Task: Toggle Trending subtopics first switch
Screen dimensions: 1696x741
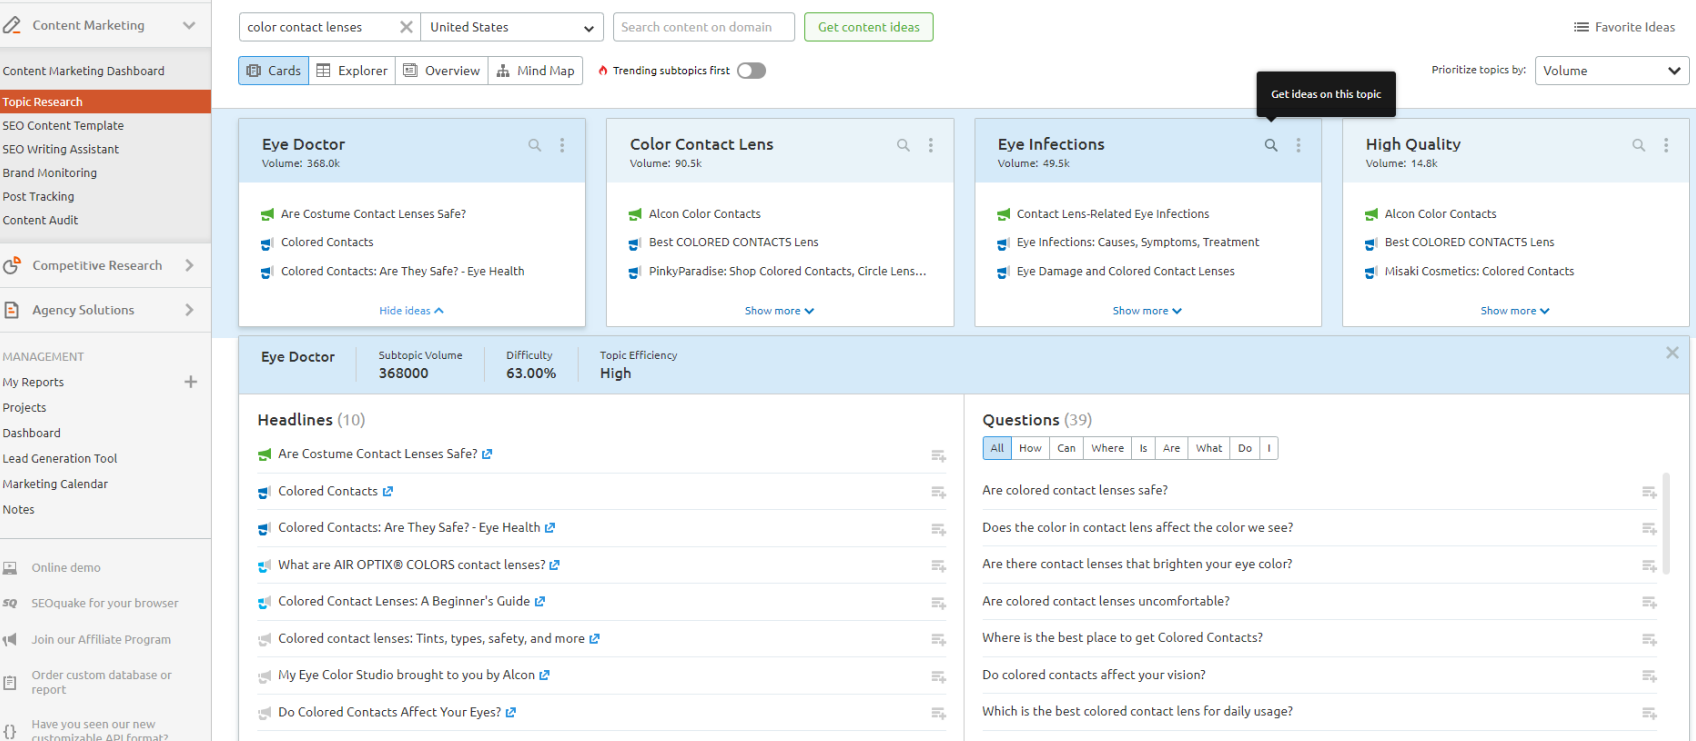Action: pos(751,70)
